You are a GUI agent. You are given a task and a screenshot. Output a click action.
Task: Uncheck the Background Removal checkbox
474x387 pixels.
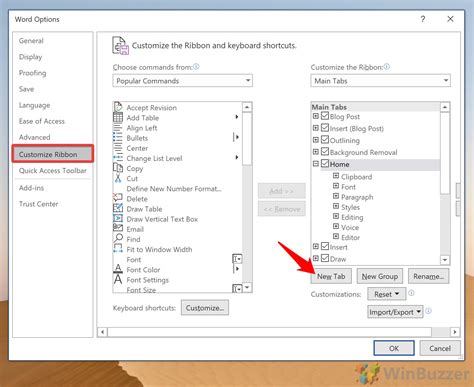(x=325, y=151)
